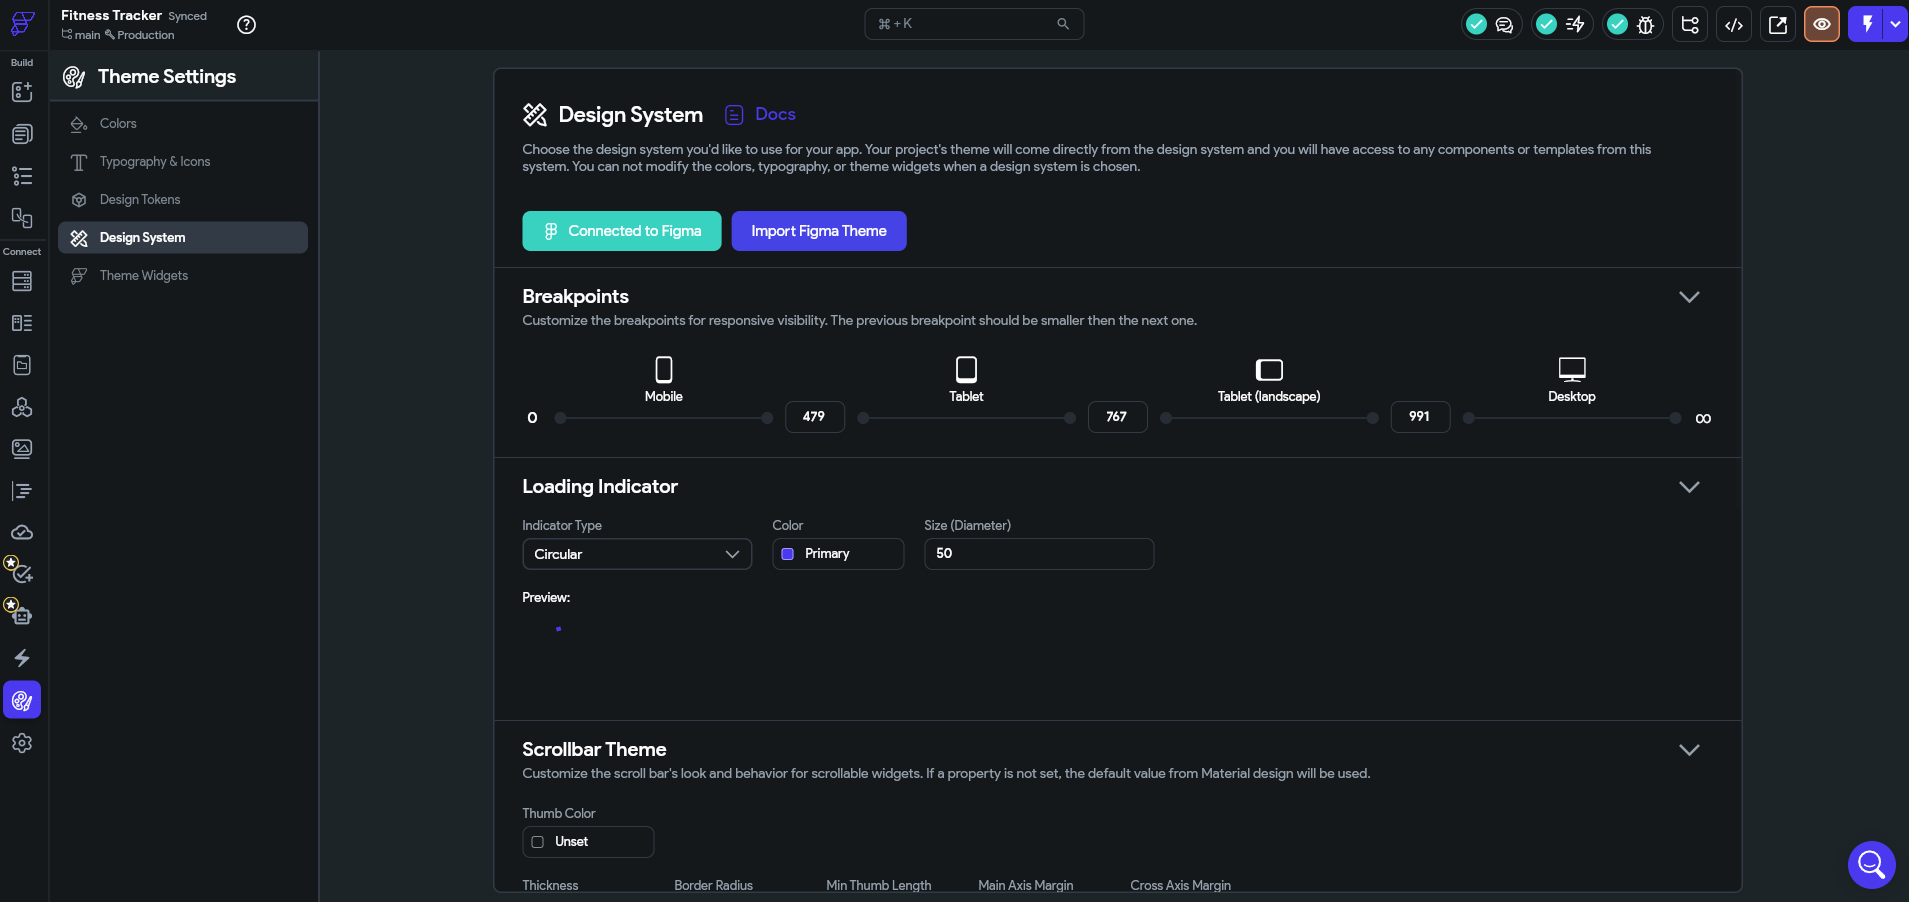Select Design Tokens menu item
The image size is (1909, 902).
pyautogui.click(x=183, y=200)
